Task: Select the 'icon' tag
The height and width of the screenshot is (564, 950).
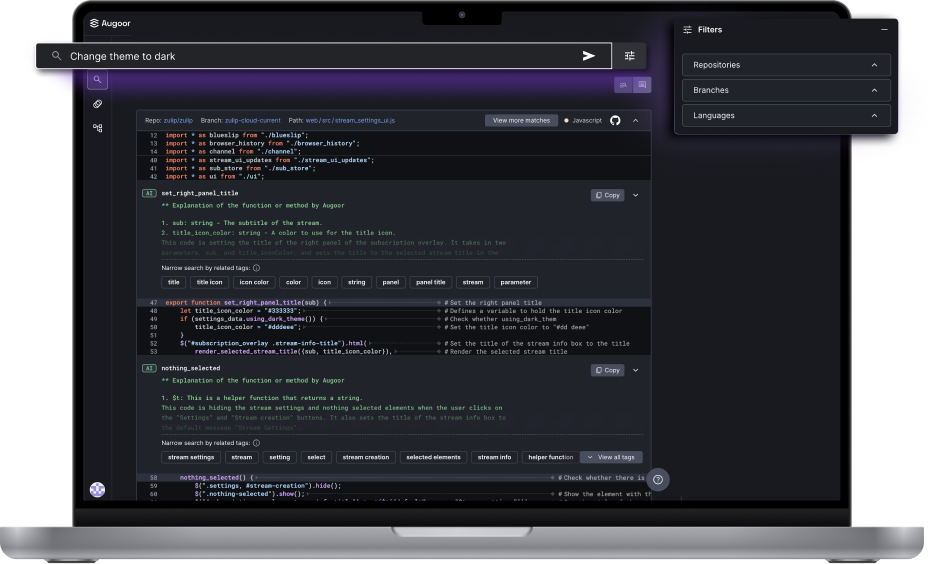Action: [325, 282]
